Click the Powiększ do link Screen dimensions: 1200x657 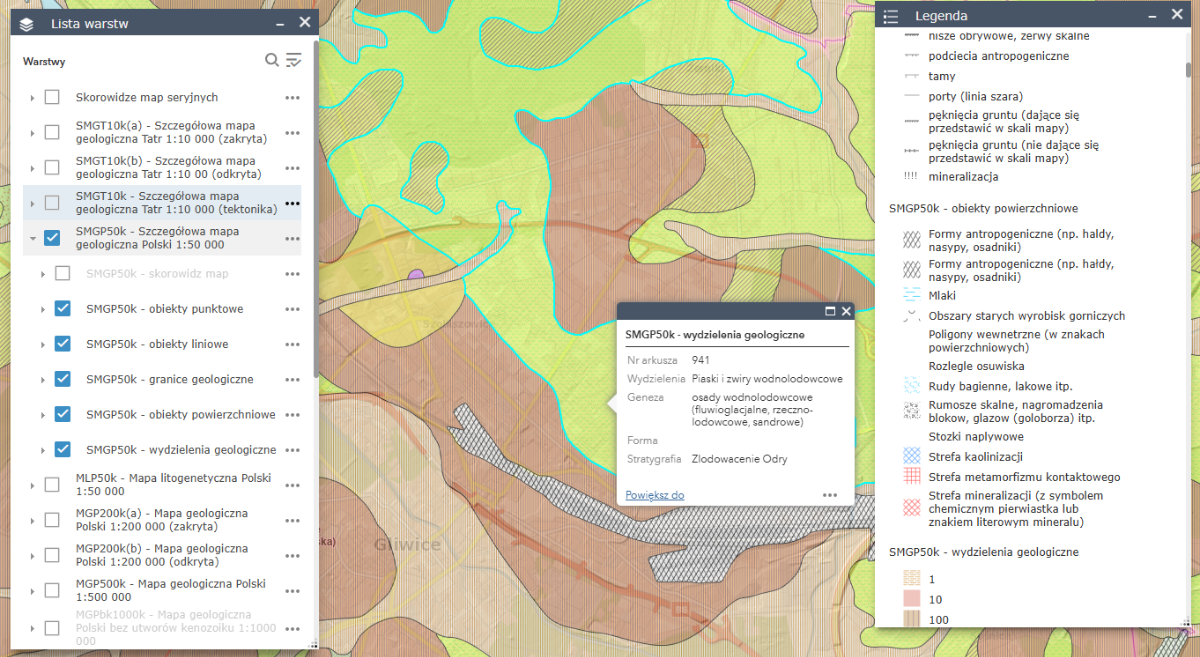click(654, 495)
